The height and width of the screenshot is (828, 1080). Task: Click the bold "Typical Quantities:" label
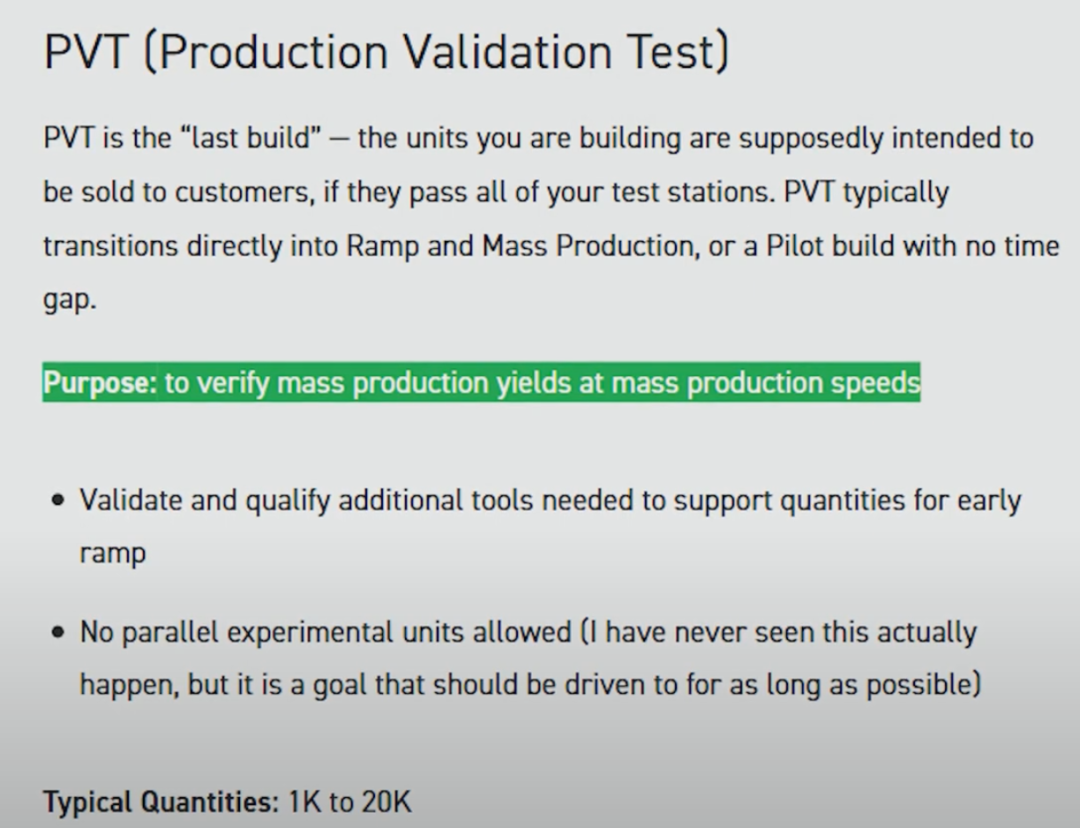161,802
